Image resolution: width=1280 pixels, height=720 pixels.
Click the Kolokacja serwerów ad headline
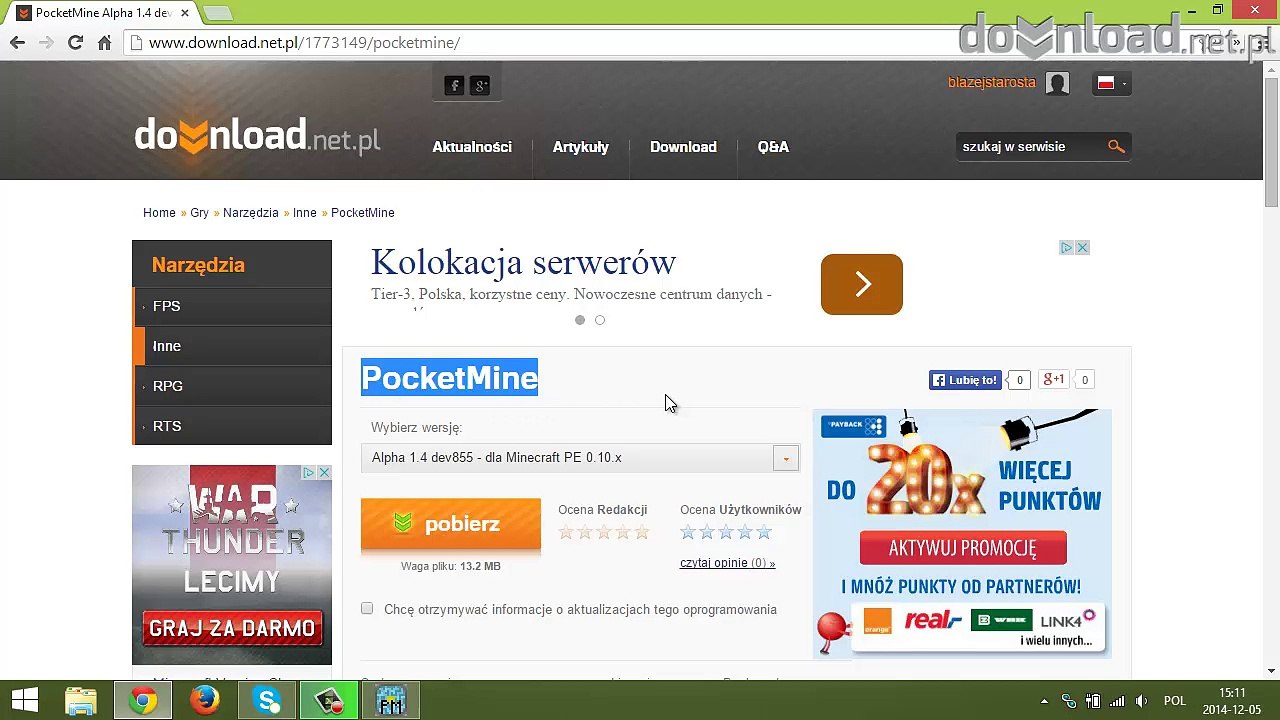point(524,262)
